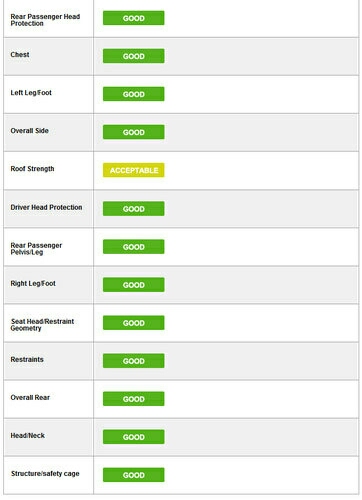This screenshot has height=500, width=362.
Task: Click the Structure/safety cage label
Action: click(45, 474)
